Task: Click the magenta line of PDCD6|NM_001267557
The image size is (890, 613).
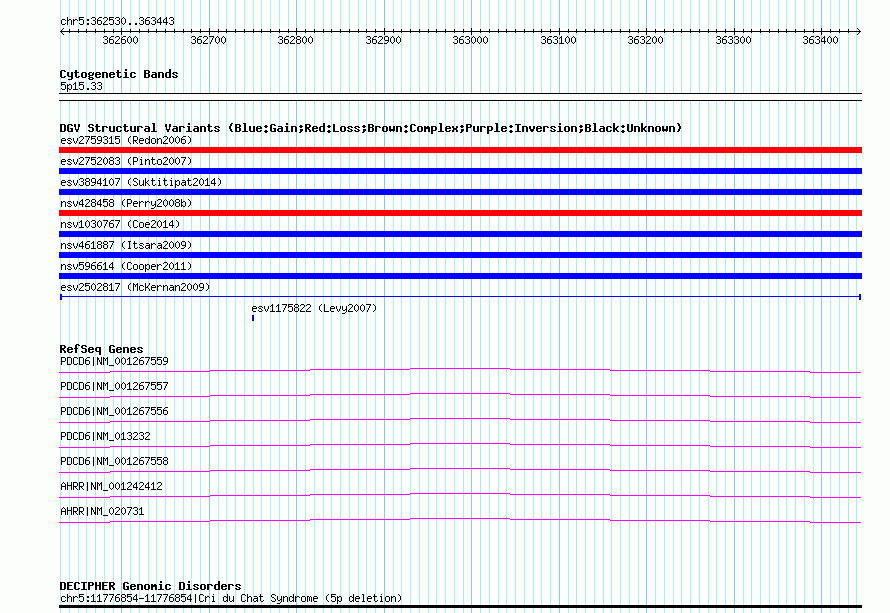Action: tap(460, 396)
